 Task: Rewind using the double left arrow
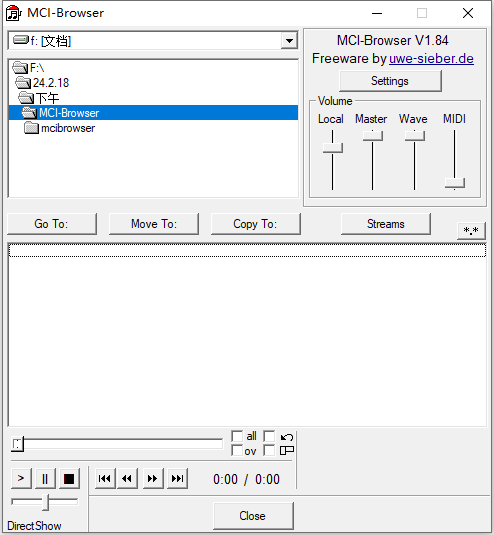127,478
